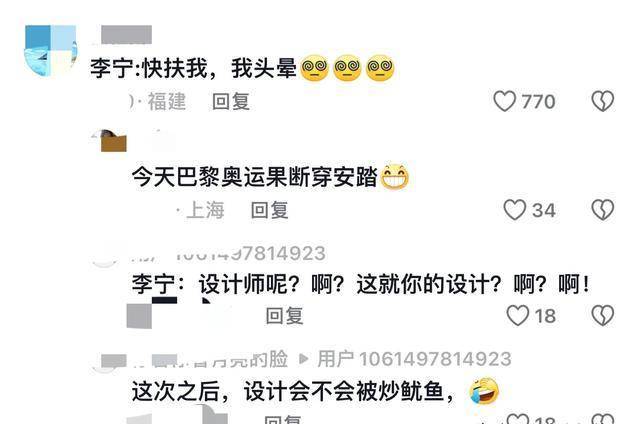640x424 pixels.
Task: Tap broken heart on 设计师呢 comment
Action: (602, 315)
